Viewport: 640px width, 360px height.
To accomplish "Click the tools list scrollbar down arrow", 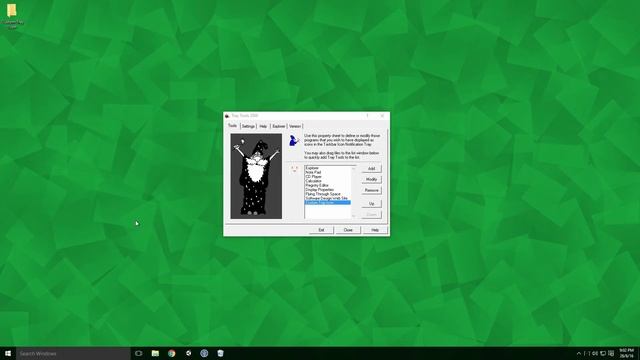I will (353, 216).
